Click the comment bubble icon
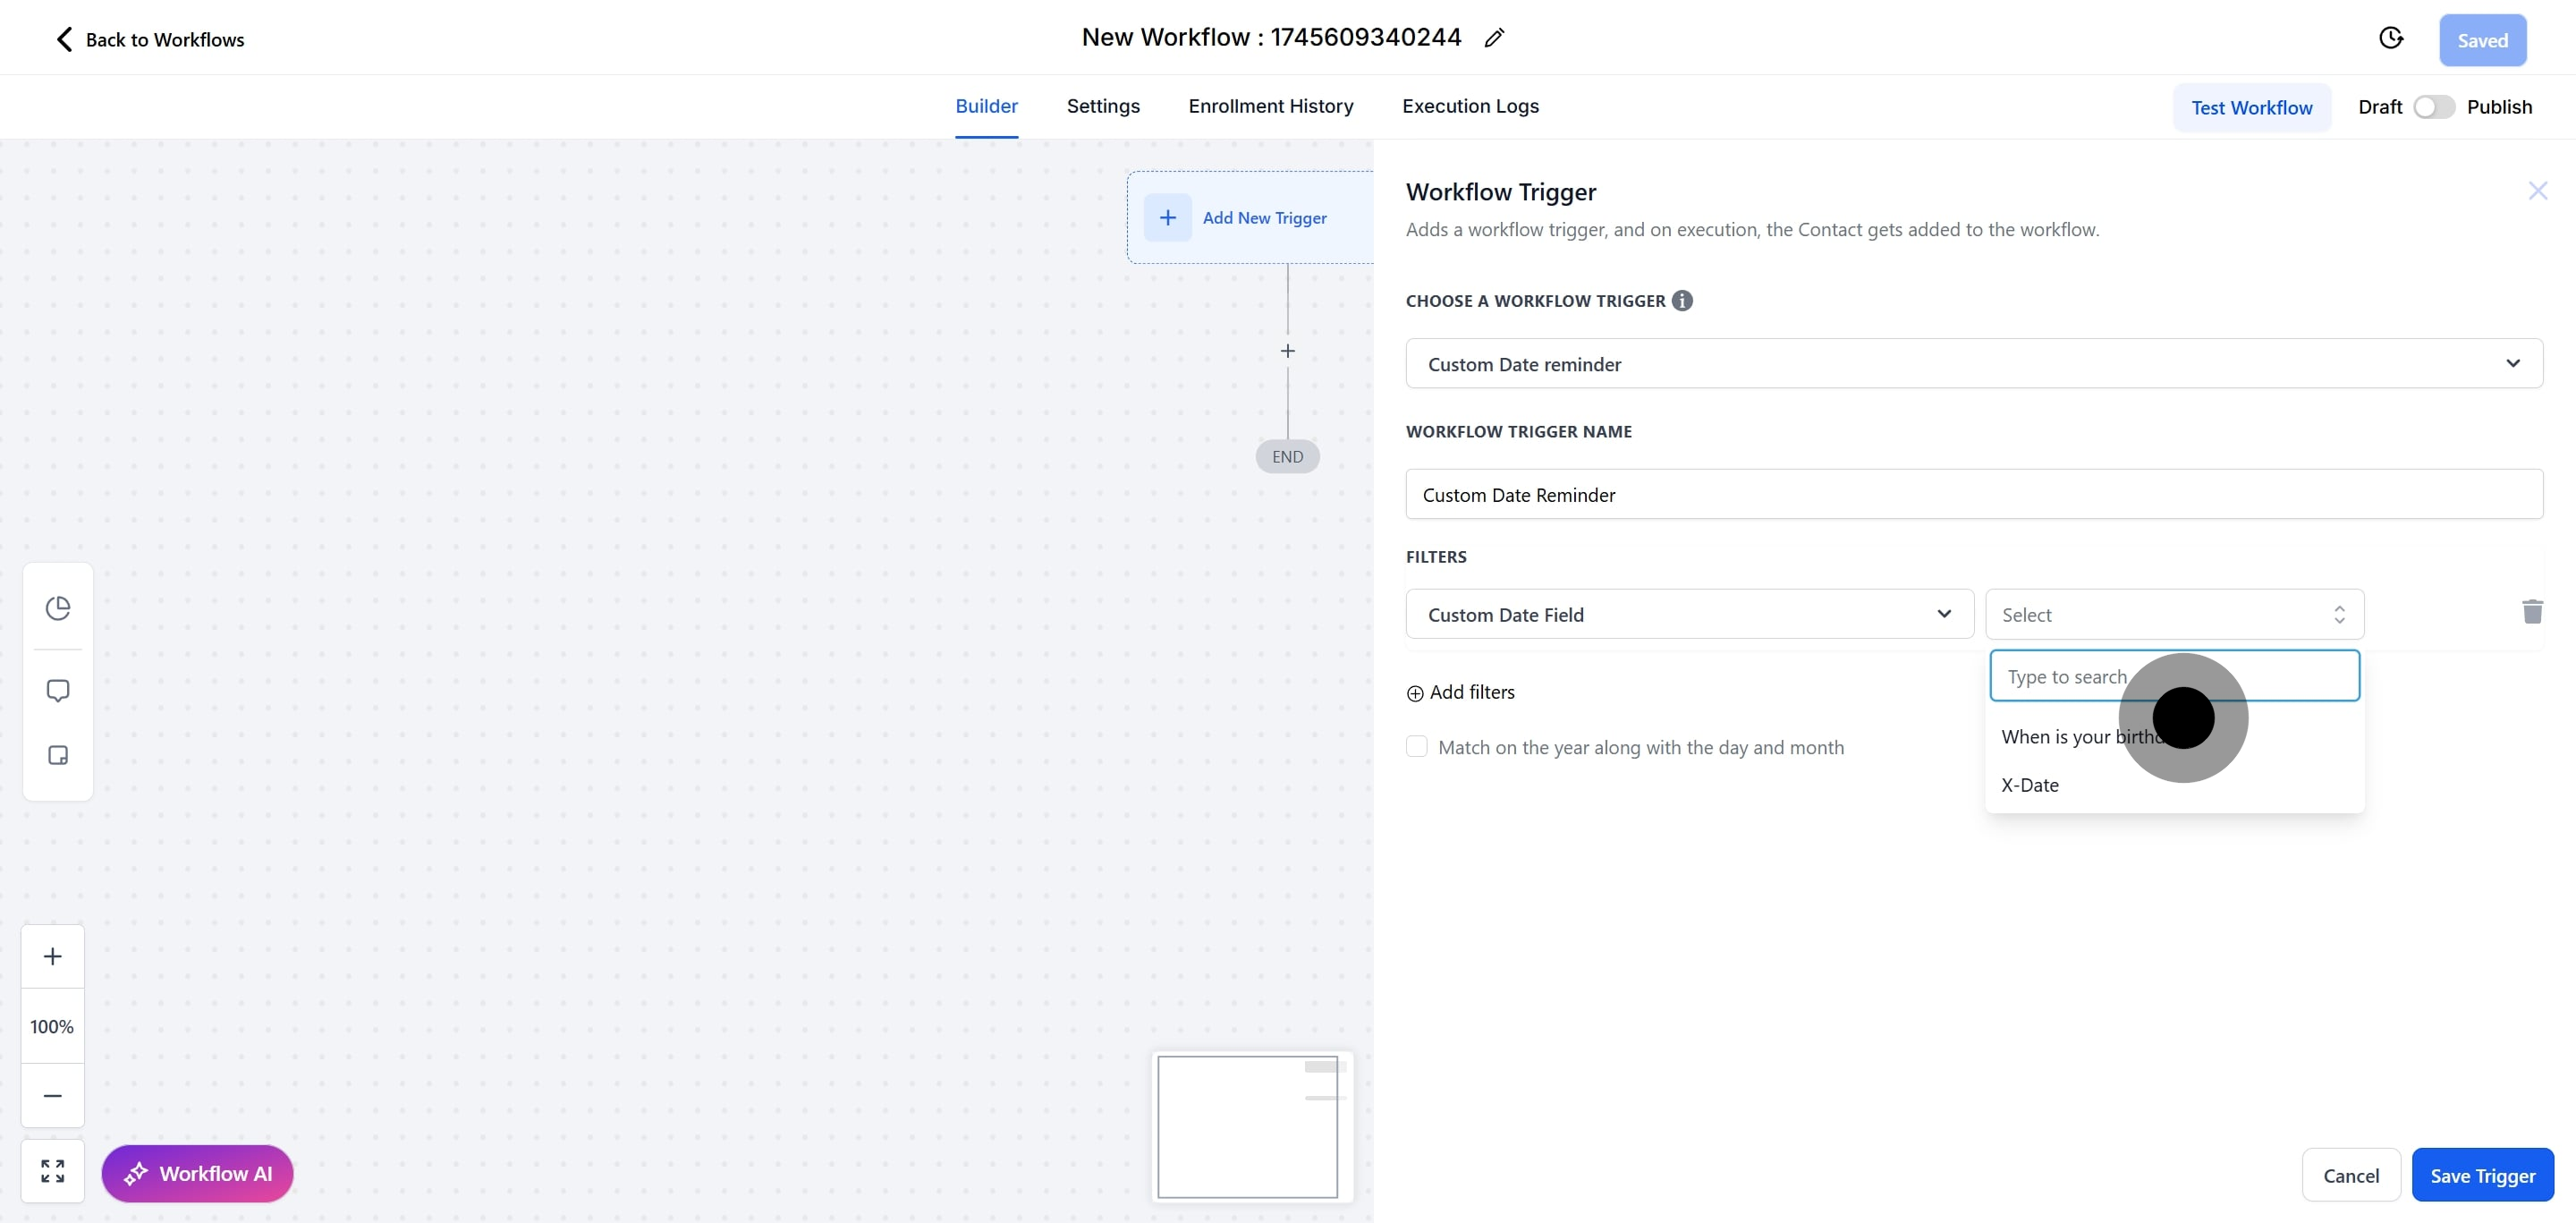 58,691
